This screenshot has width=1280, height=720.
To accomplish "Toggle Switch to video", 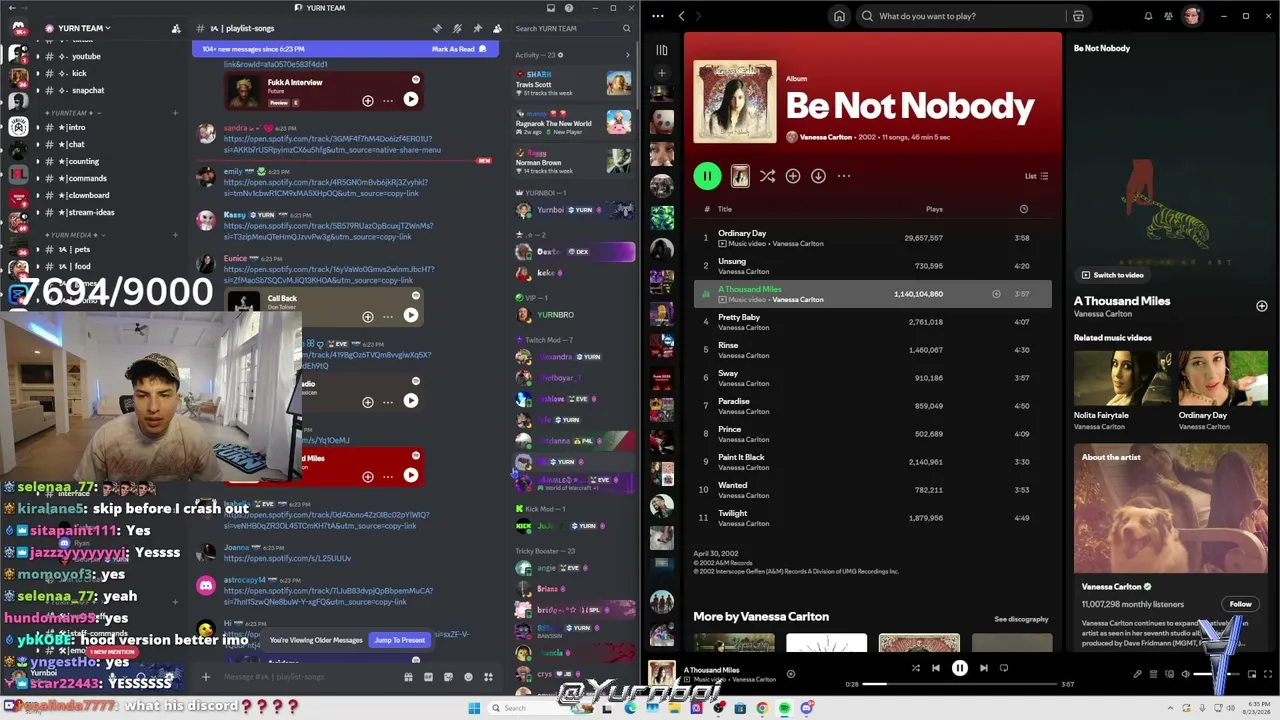I will (1112, 275).
